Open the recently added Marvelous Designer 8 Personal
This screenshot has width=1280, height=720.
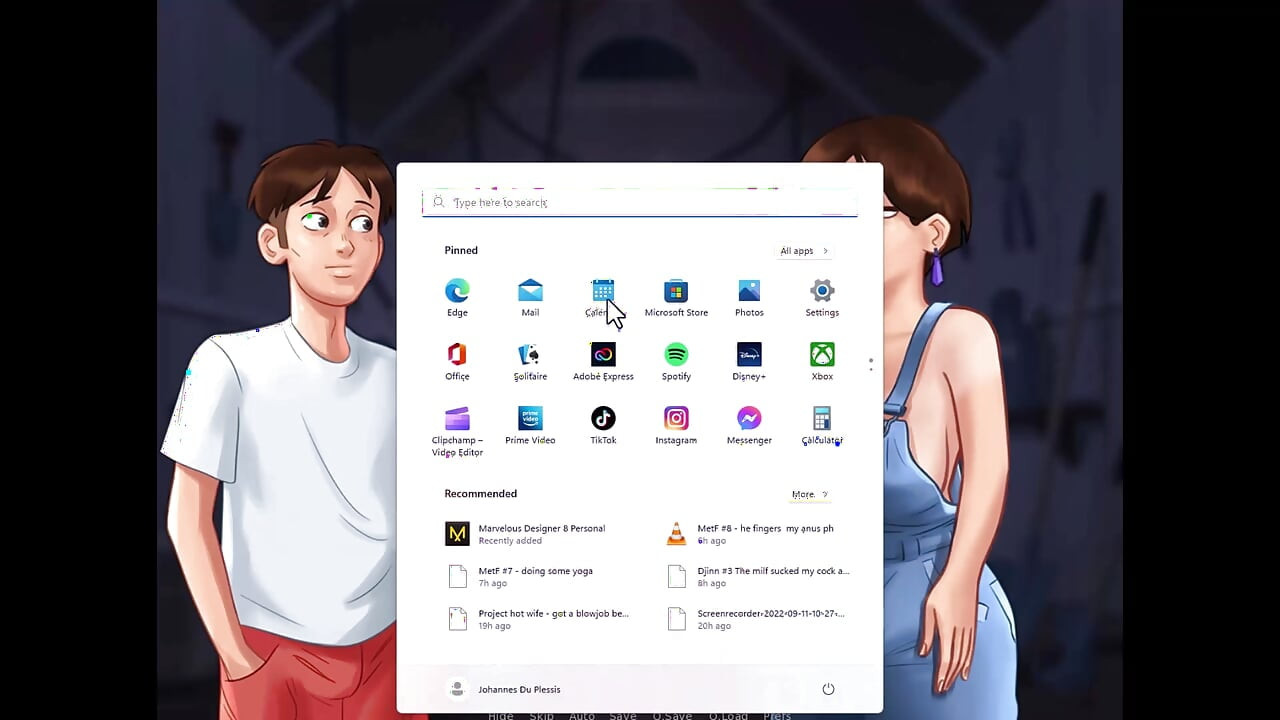540,533
